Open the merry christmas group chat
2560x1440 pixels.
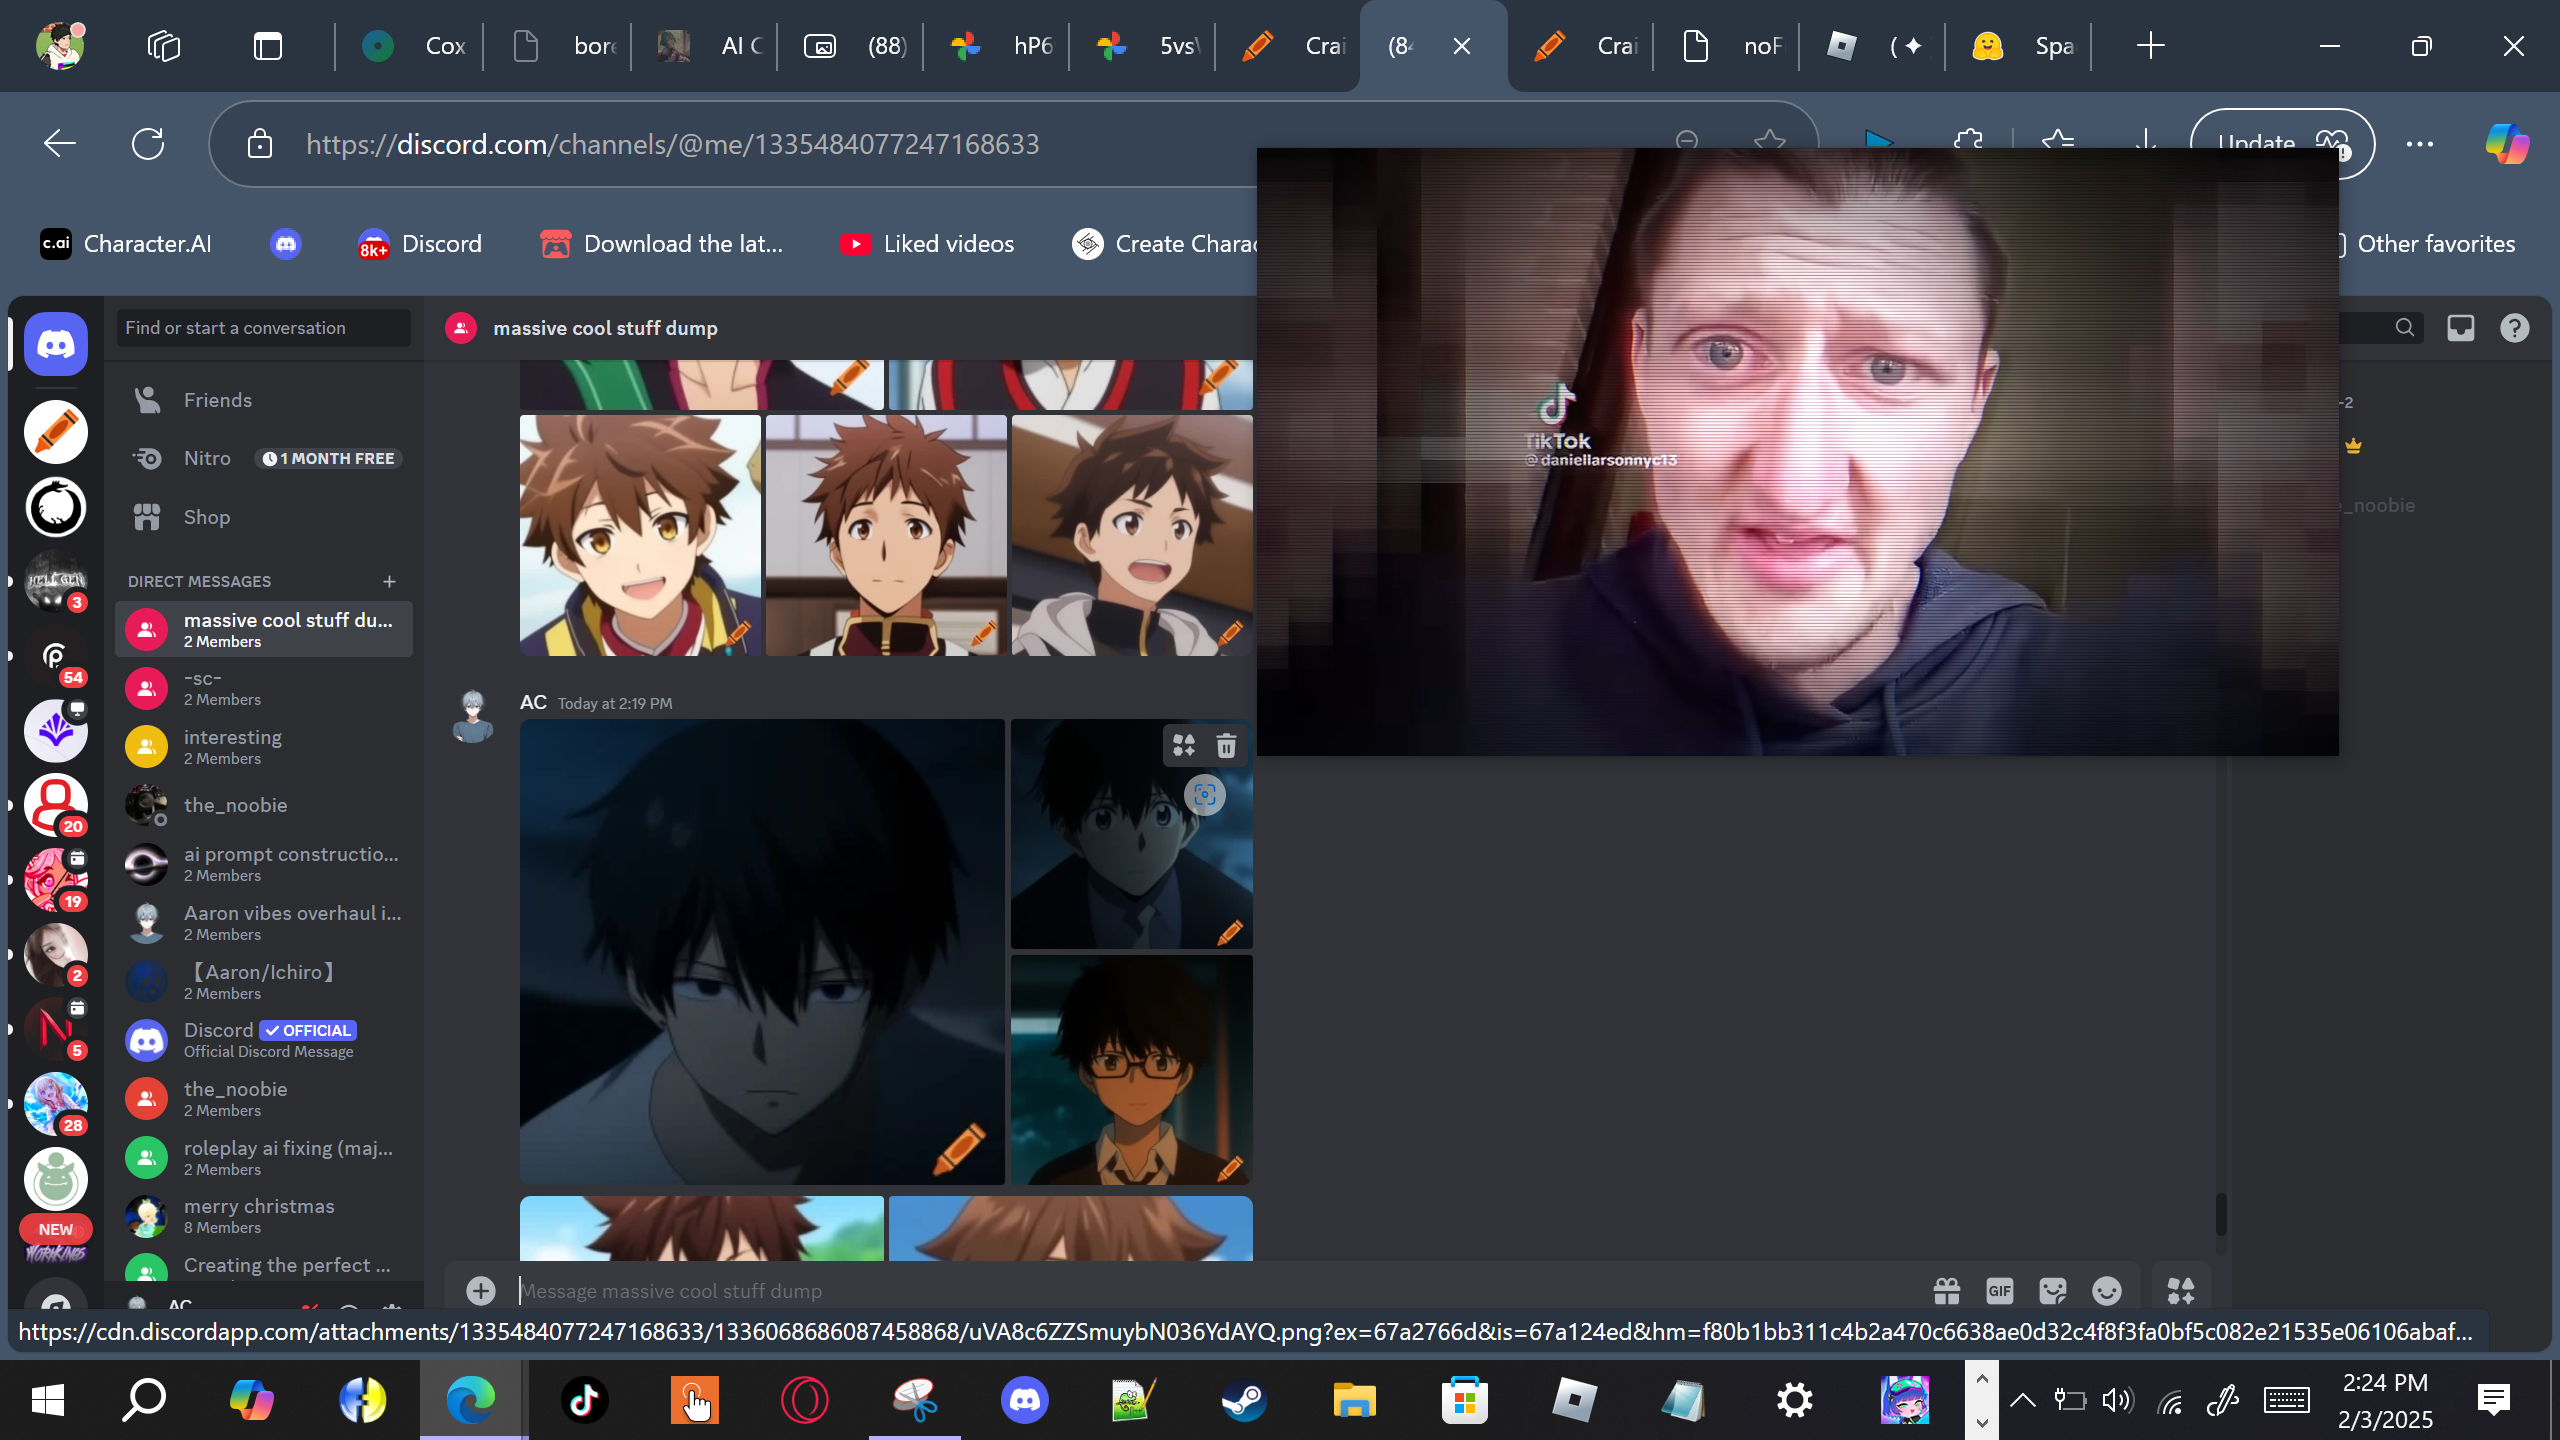coord(264,1216)
